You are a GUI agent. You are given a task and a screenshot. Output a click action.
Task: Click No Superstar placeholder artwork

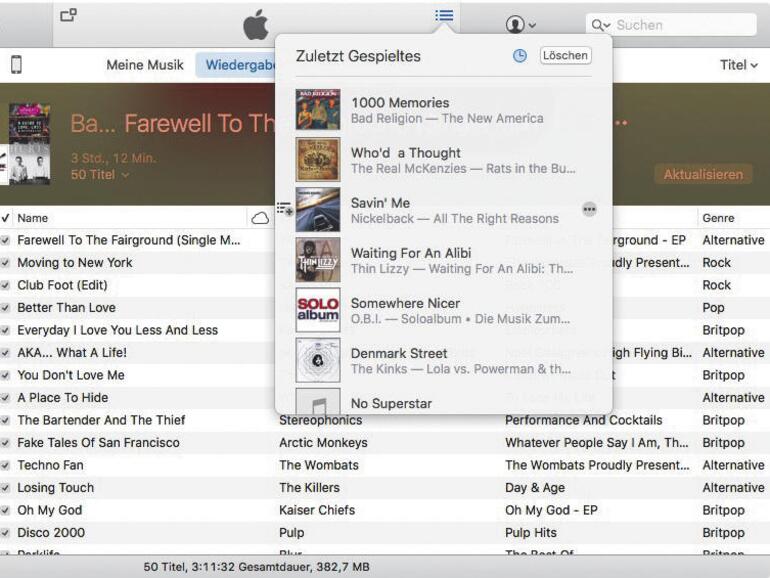318,401
